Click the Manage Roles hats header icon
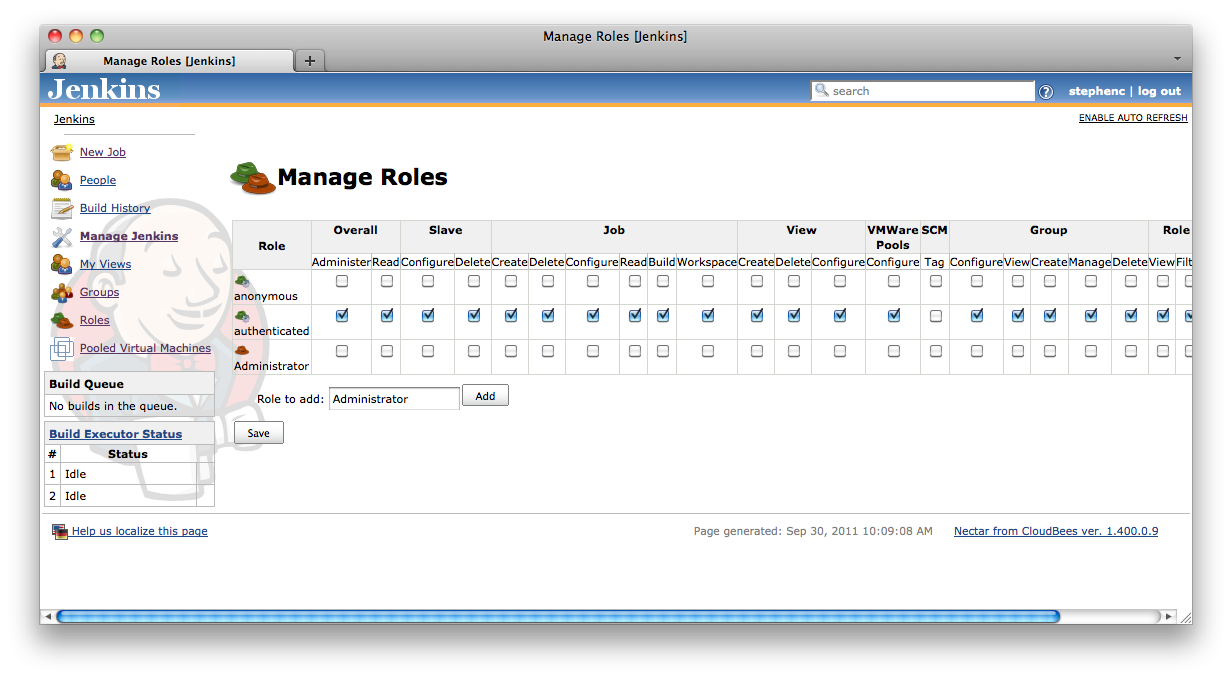This screenshot has width=1232, height=679. pyautogui.click(x=252, y=177)
